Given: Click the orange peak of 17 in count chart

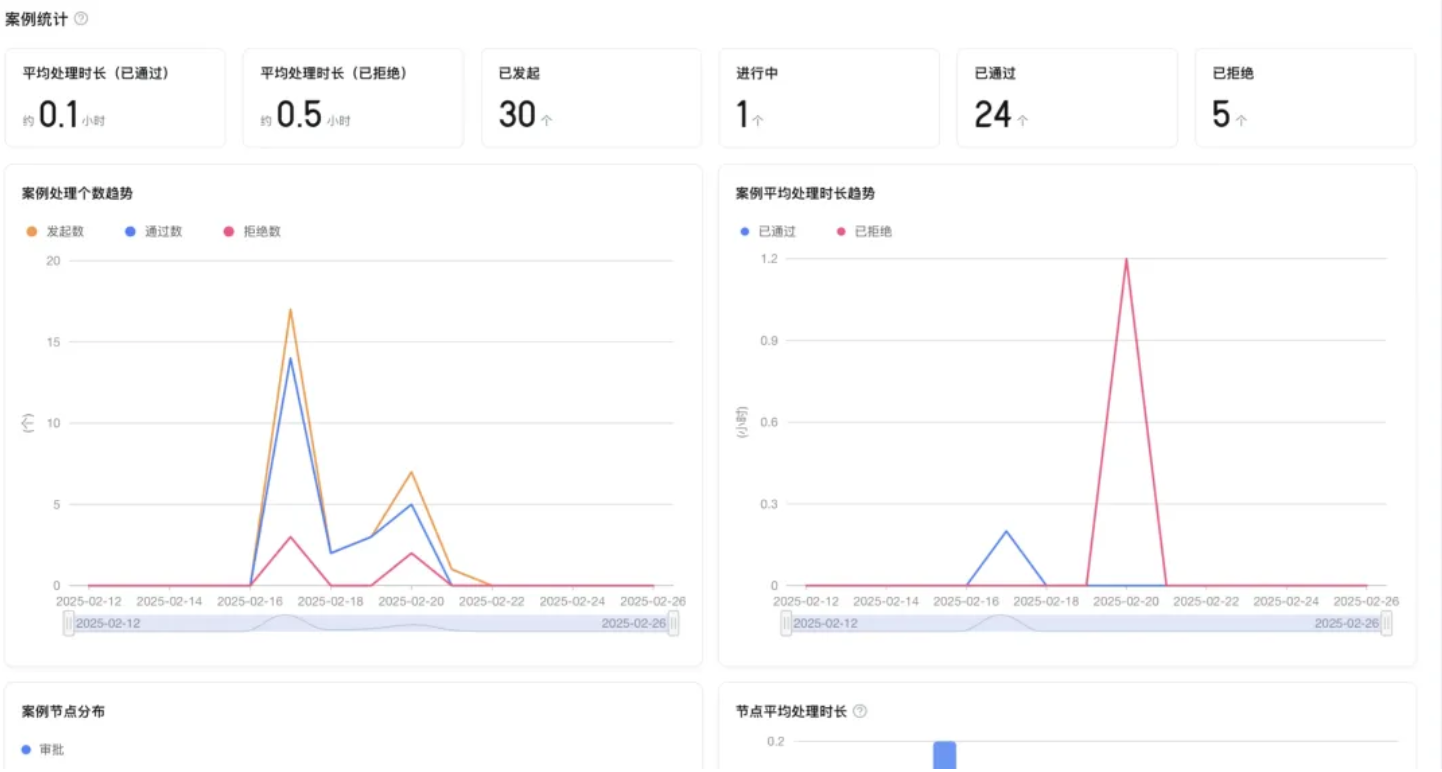Looking at the screenshot, I should (290, 309).
